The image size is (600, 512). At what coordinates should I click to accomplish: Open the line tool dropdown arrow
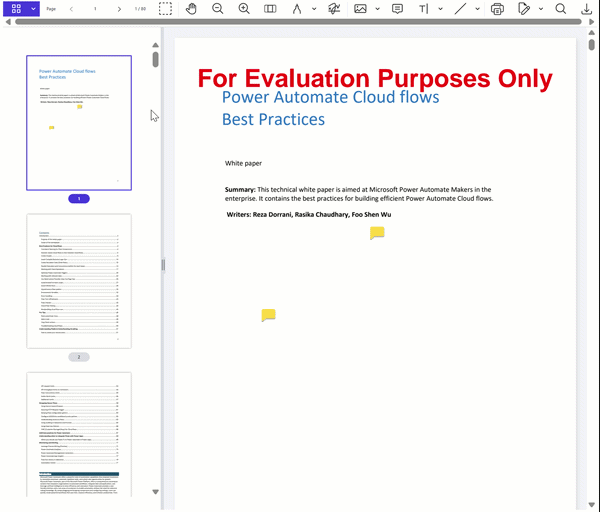pos(477,8)
